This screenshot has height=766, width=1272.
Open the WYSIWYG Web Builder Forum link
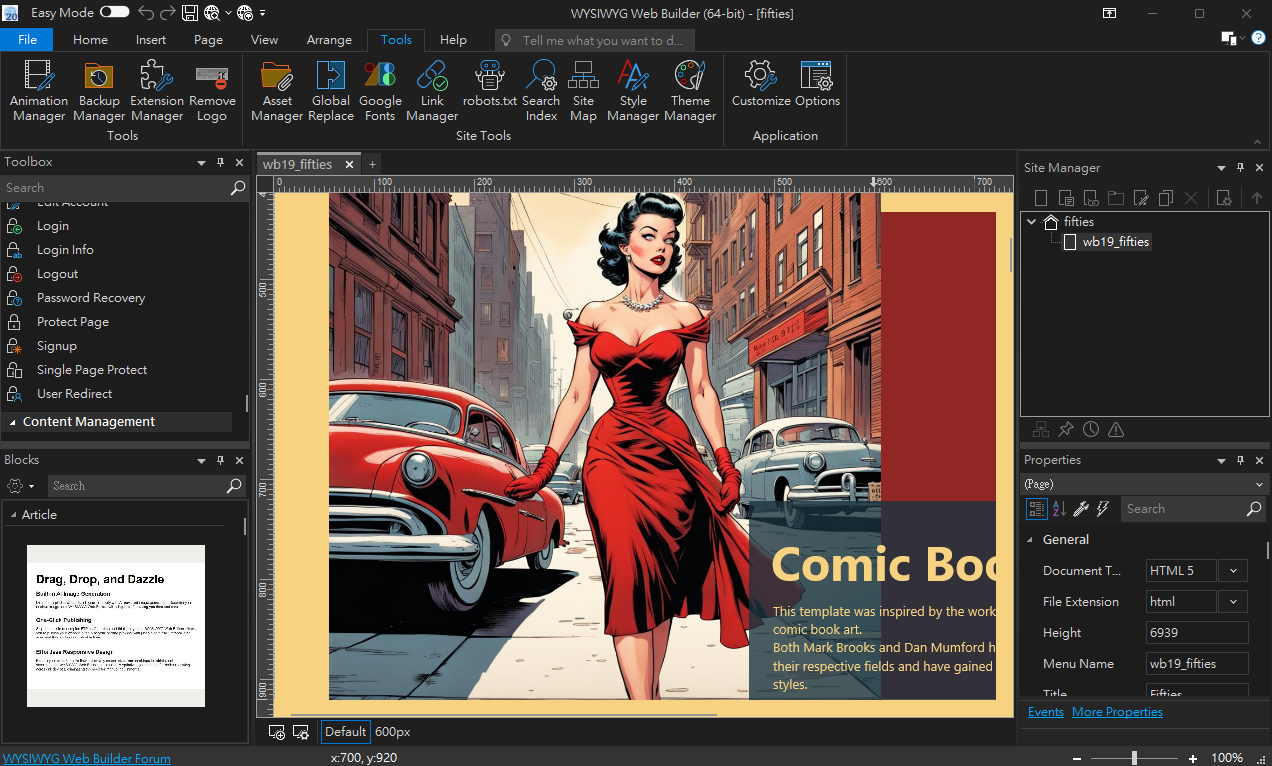tap(87, 759)
